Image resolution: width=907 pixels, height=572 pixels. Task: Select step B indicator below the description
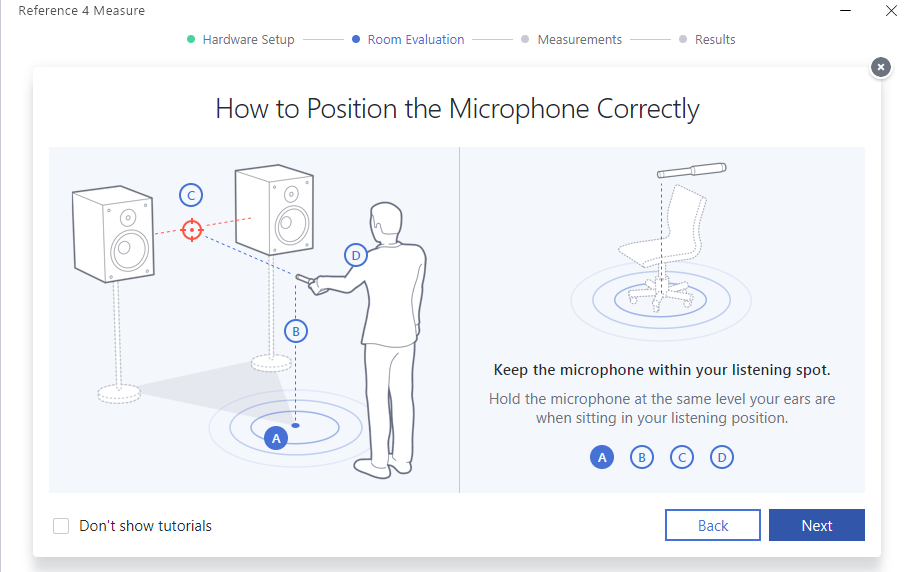(641, 457)
